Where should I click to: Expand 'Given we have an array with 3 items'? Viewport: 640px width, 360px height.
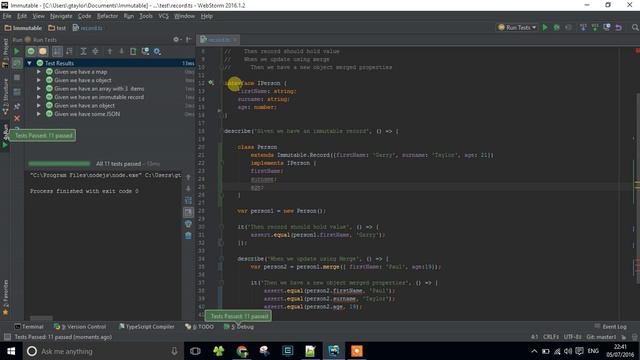pos(39,89)
